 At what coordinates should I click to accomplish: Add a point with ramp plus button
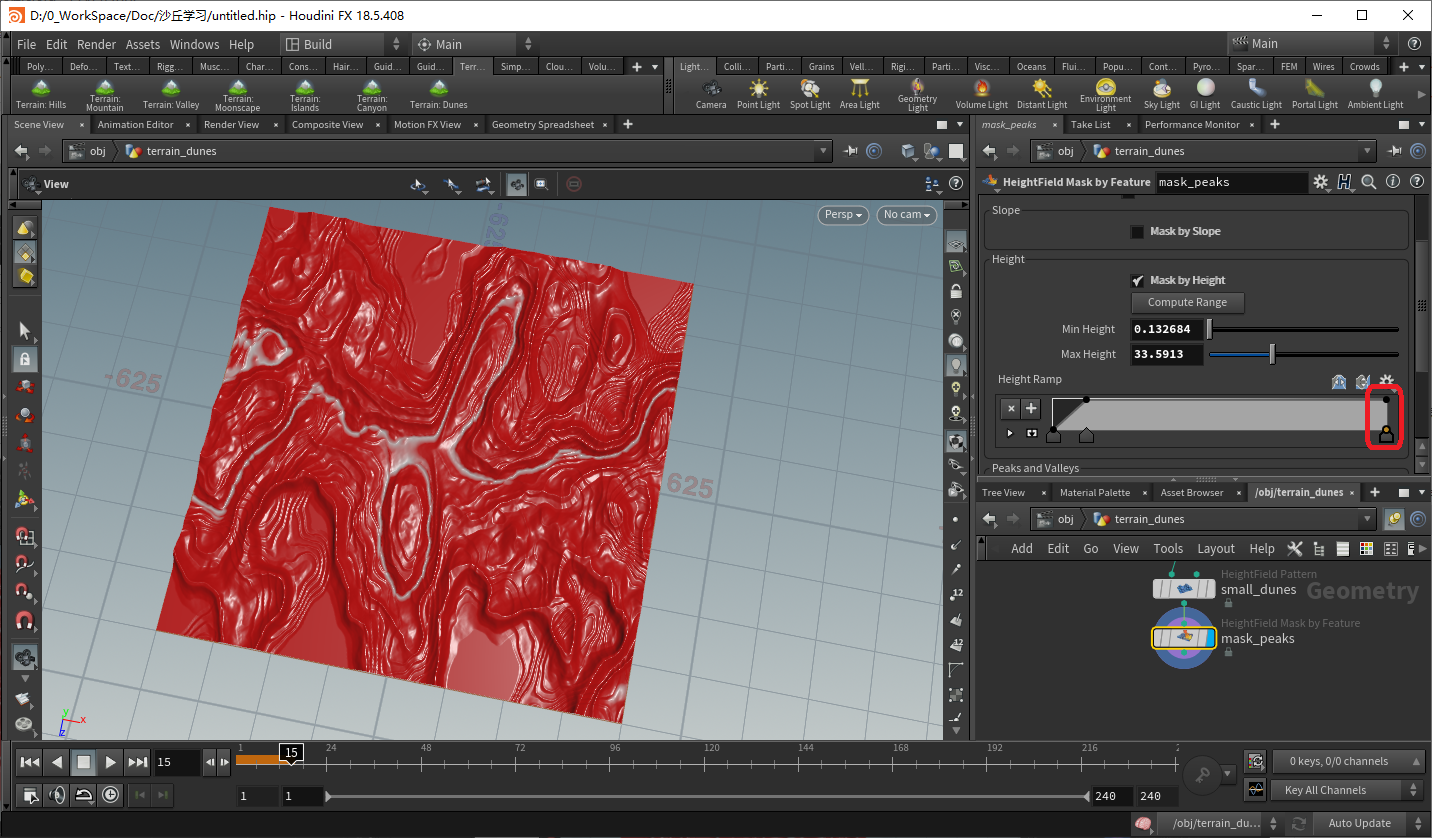click(1031, 408)
